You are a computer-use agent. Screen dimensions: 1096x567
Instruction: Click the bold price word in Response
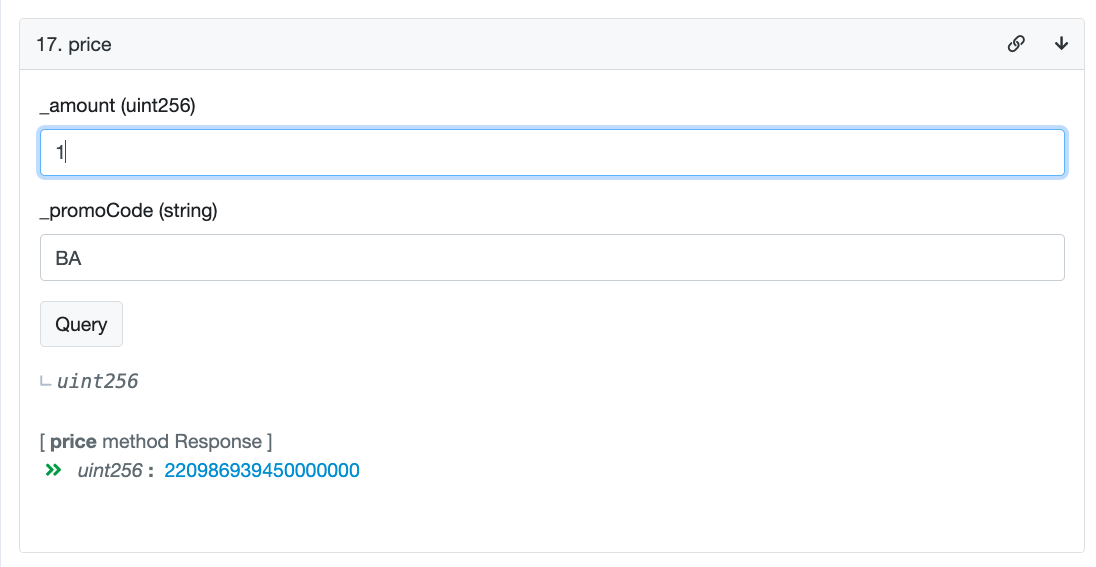73,441
